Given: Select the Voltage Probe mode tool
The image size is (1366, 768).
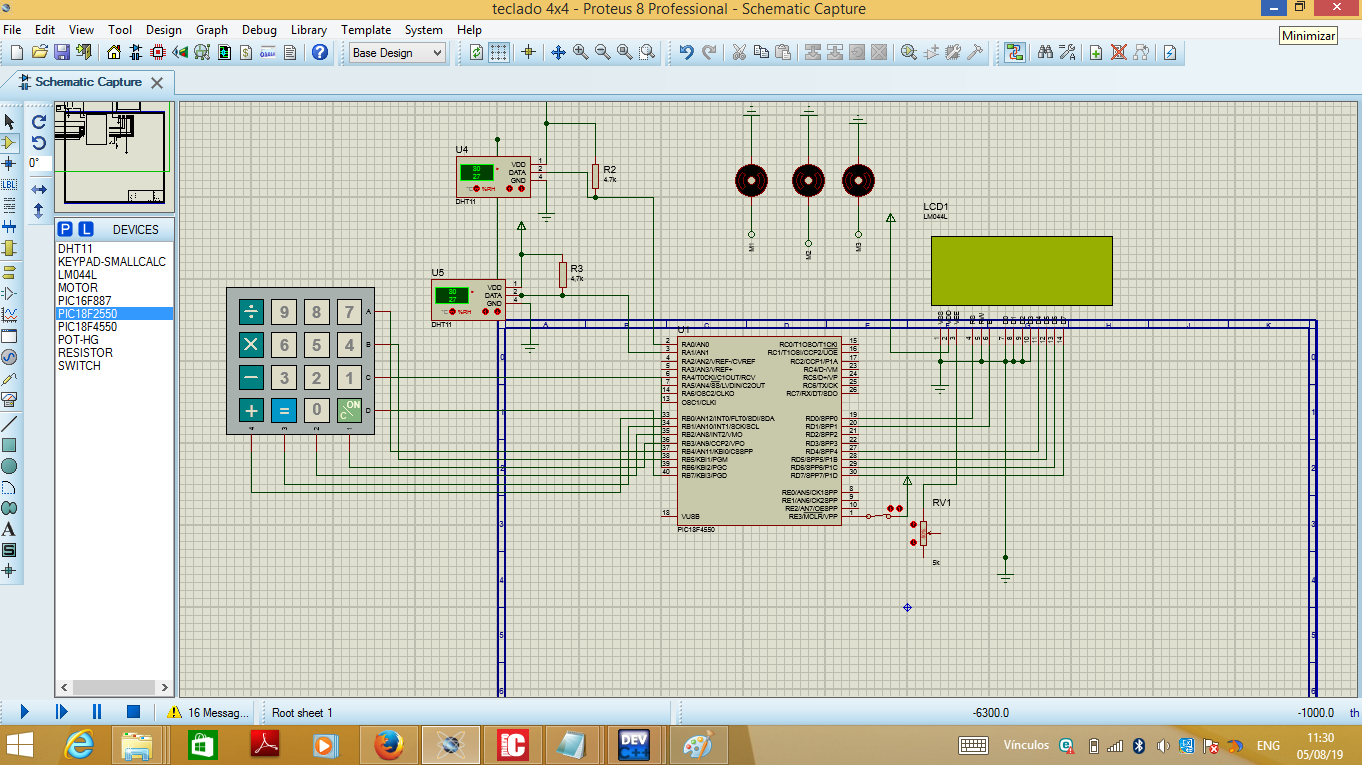Looking at the screenshot, I should point(9,379).
